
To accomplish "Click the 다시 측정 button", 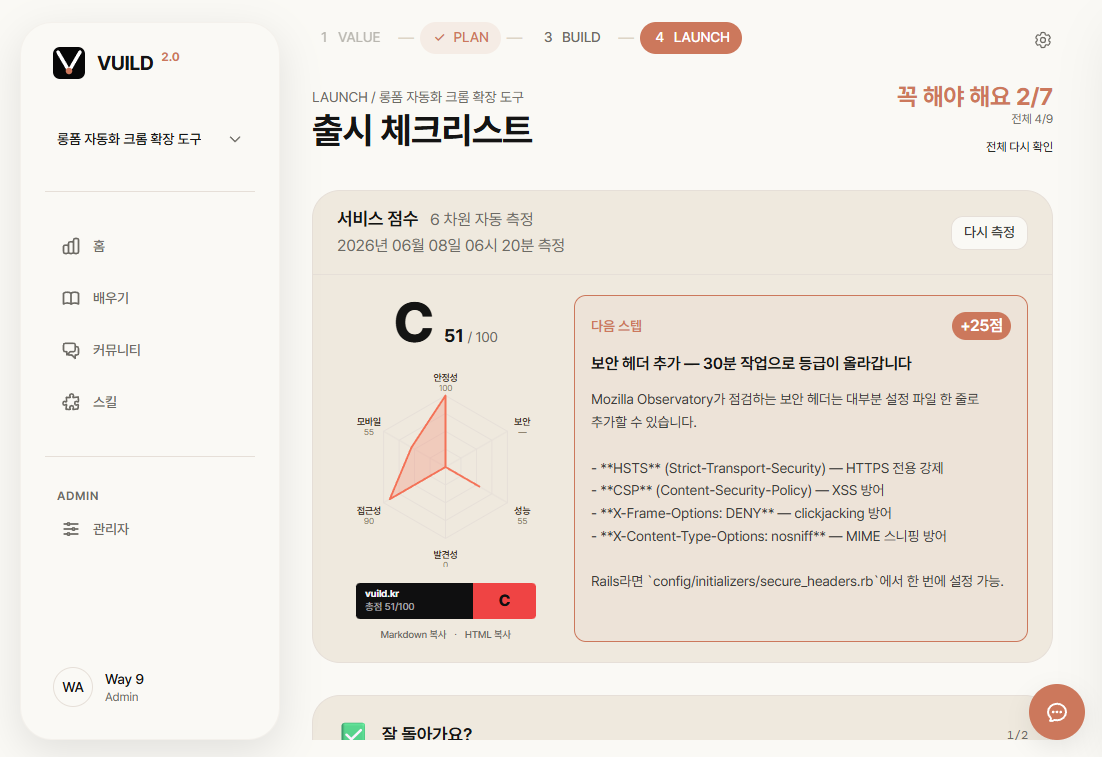I will coord(989,233).
